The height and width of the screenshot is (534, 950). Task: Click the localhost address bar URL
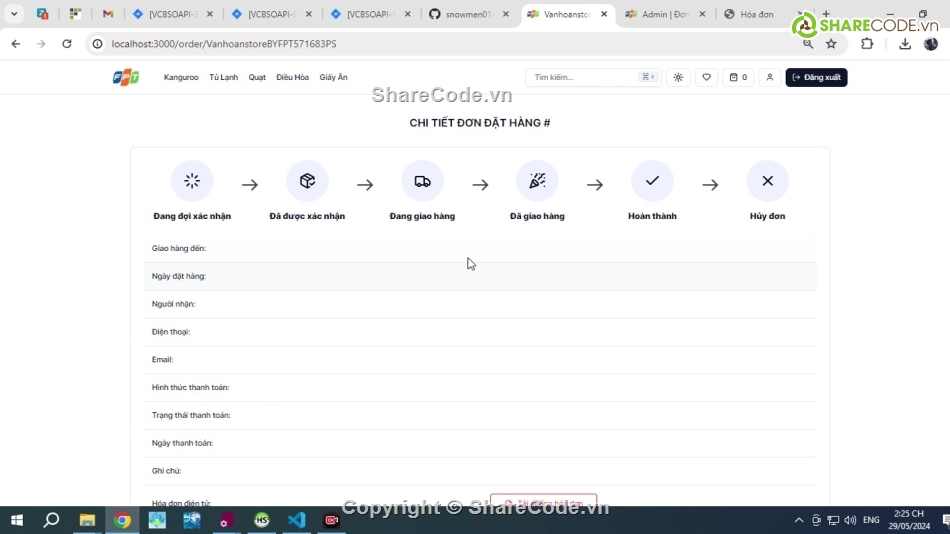point(224,44)
